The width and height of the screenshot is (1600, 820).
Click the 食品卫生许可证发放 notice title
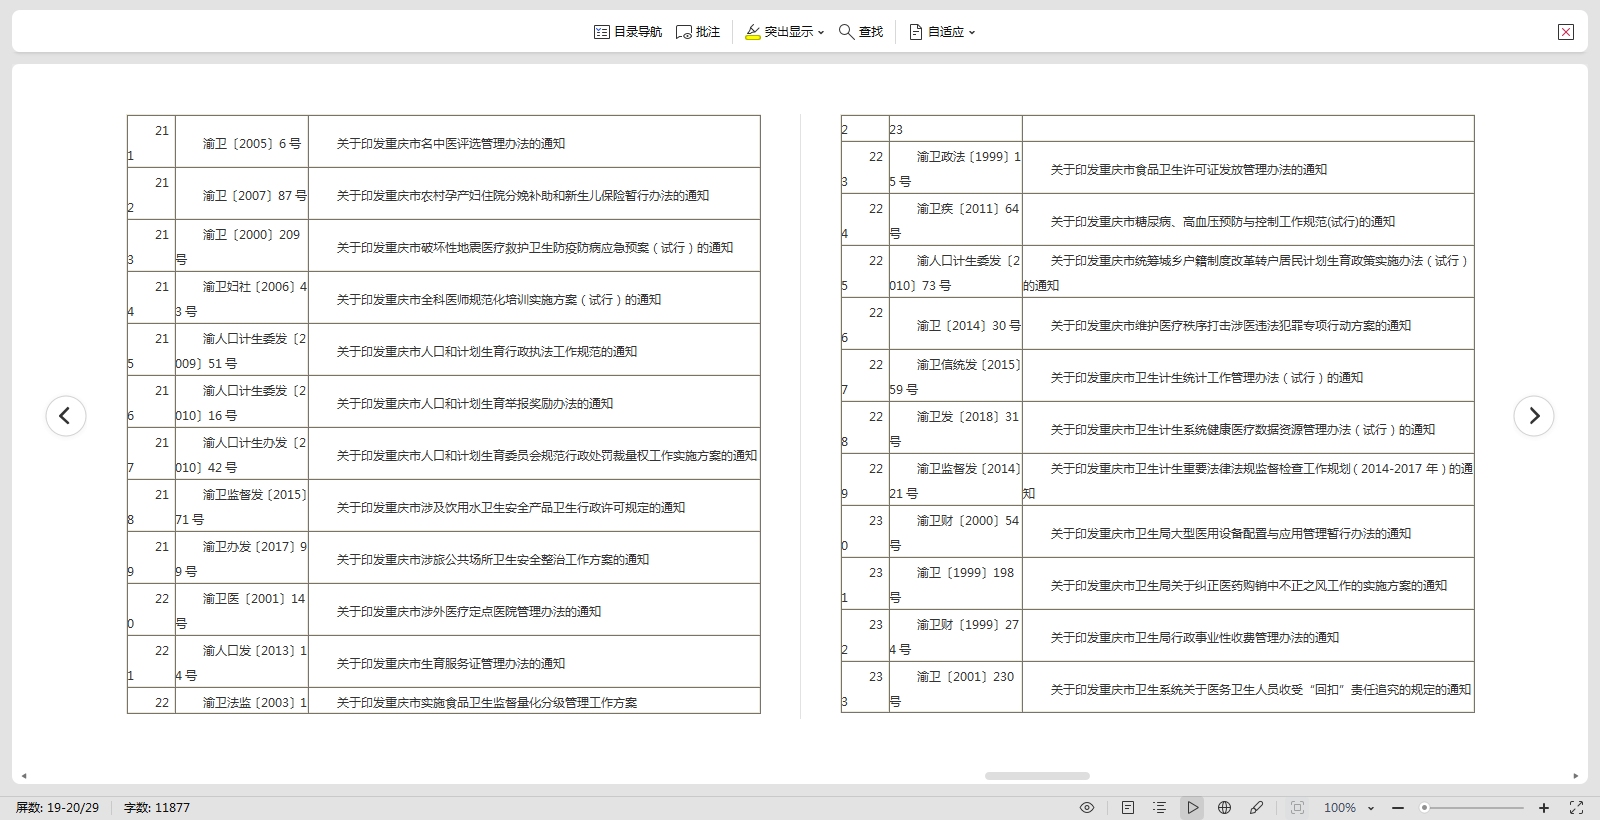1189,170
